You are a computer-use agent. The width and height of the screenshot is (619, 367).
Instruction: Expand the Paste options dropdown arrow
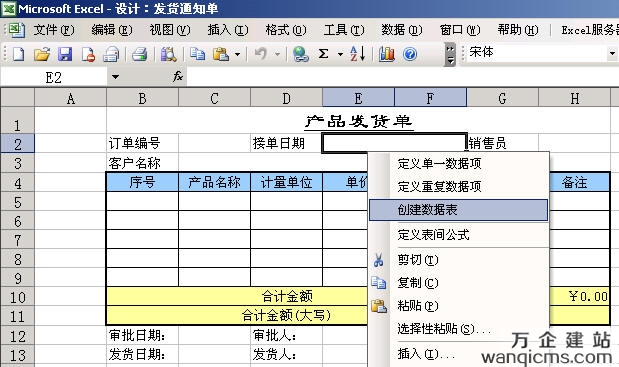[x=237, y=54]
